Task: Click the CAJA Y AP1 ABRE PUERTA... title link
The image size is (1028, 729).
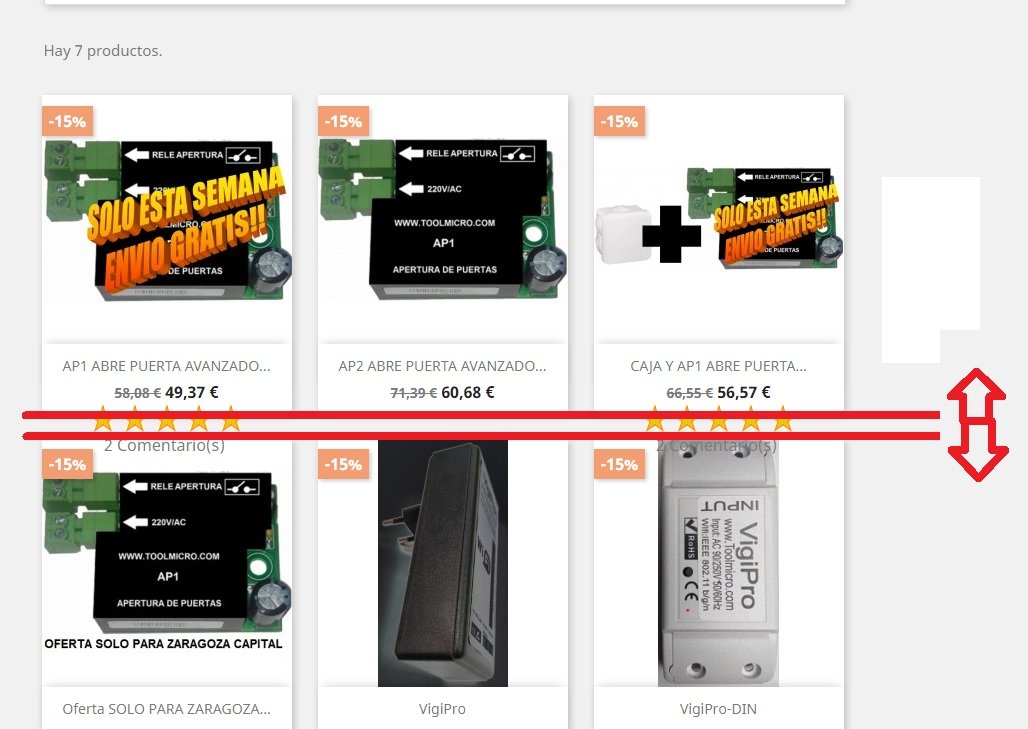Action: click(719, 366)
